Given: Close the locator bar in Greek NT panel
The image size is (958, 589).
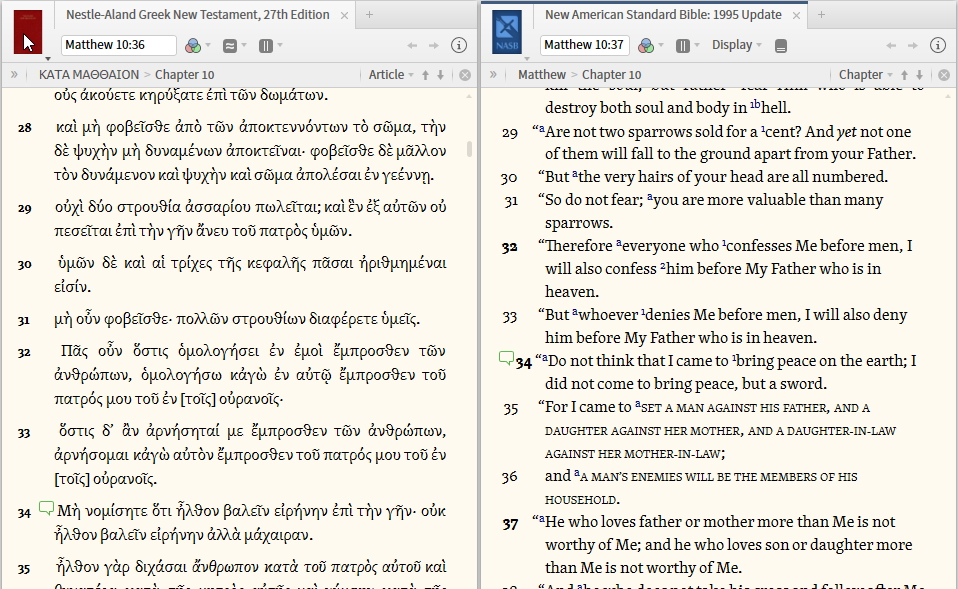Looking at the screenshot, I should click(465, 75).
